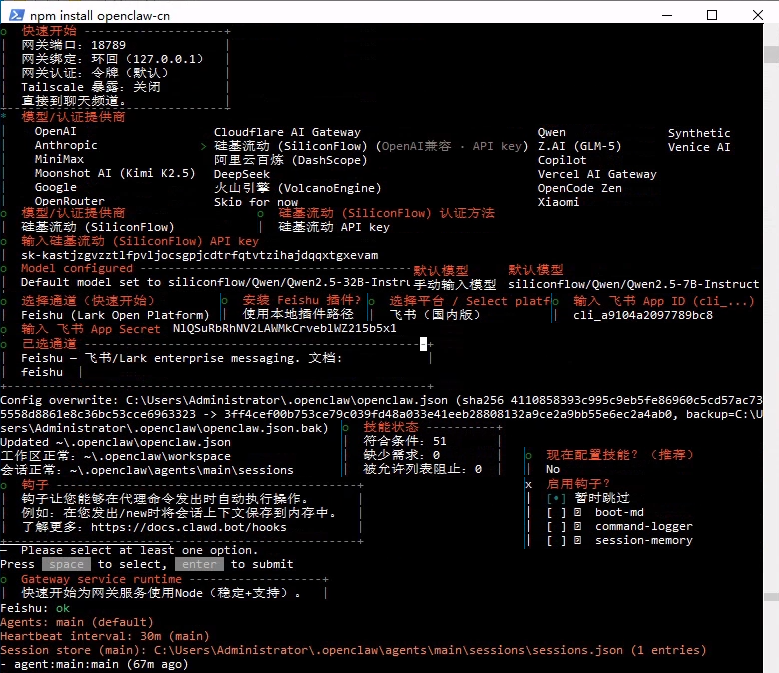
Task: Select Cloudflare AI Gateway option
Action: tap(287, 132)
